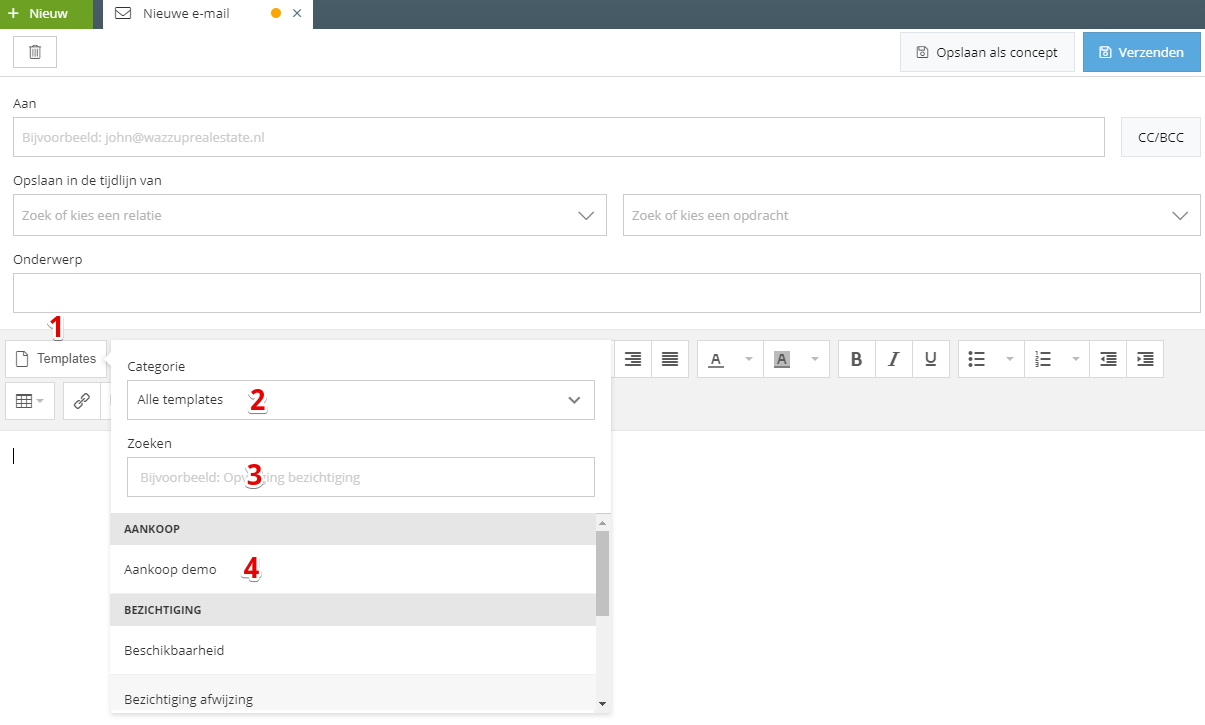1205x725 pixels.
Task: Toggle italic formatting
Action: pyautogui.click(x=894, y=359)
